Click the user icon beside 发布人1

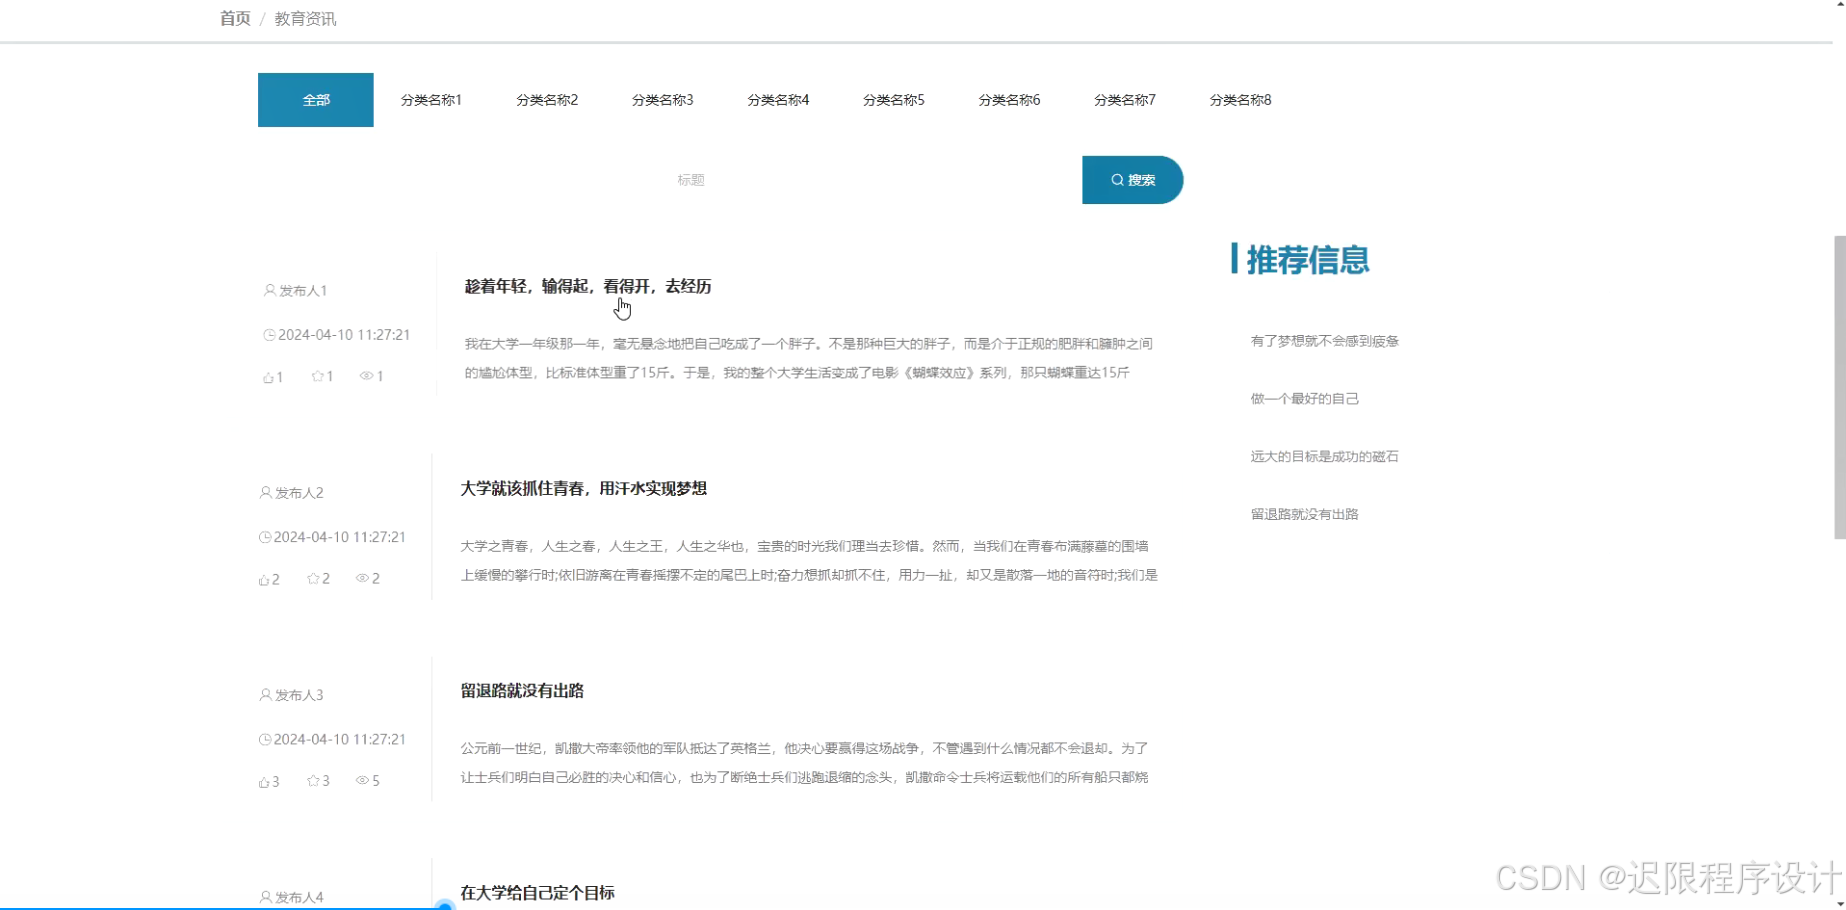coord(269,290)
